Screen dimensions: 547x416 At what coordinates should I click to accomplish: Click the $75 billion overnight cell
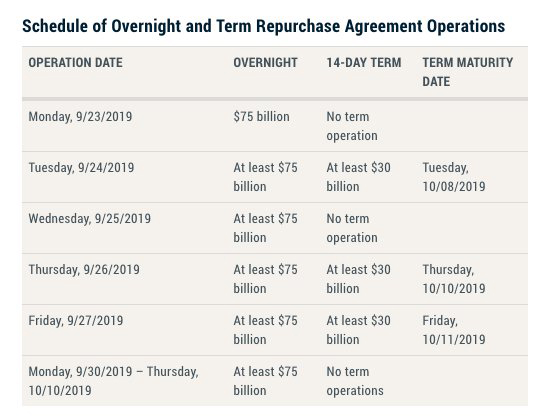[x=261, y=117]
